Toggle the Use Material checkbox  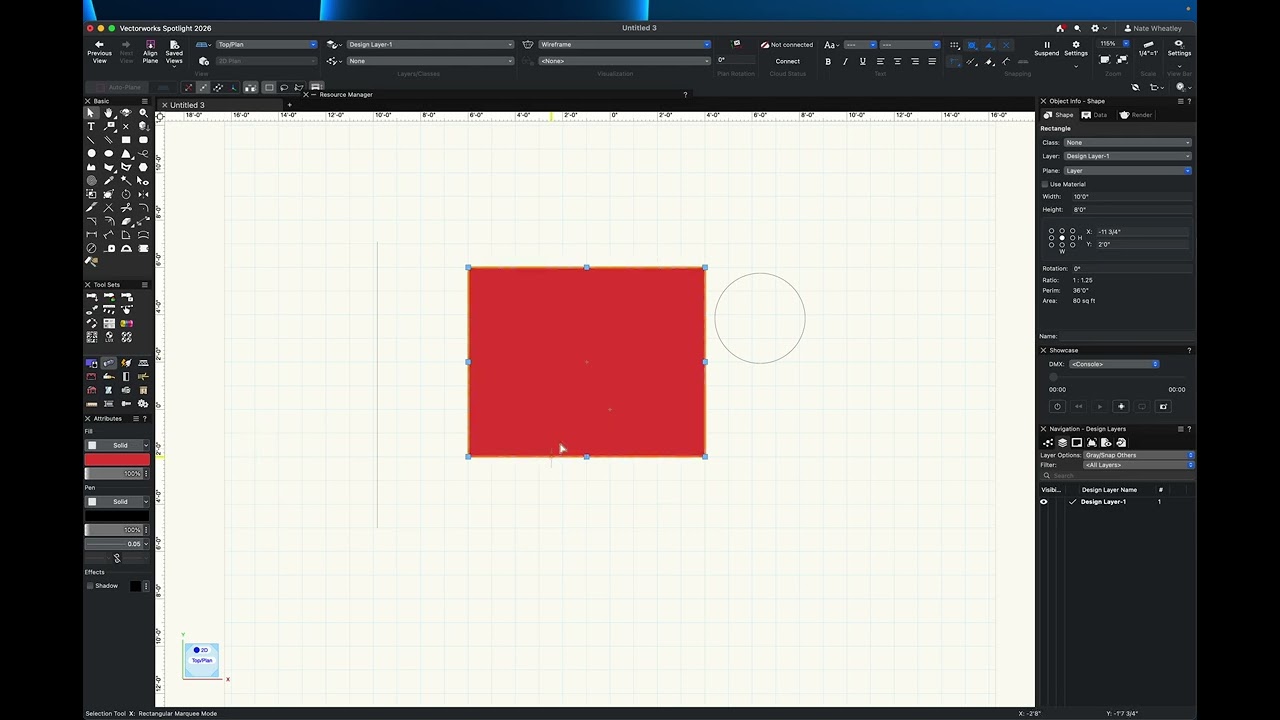point(1045,184)
